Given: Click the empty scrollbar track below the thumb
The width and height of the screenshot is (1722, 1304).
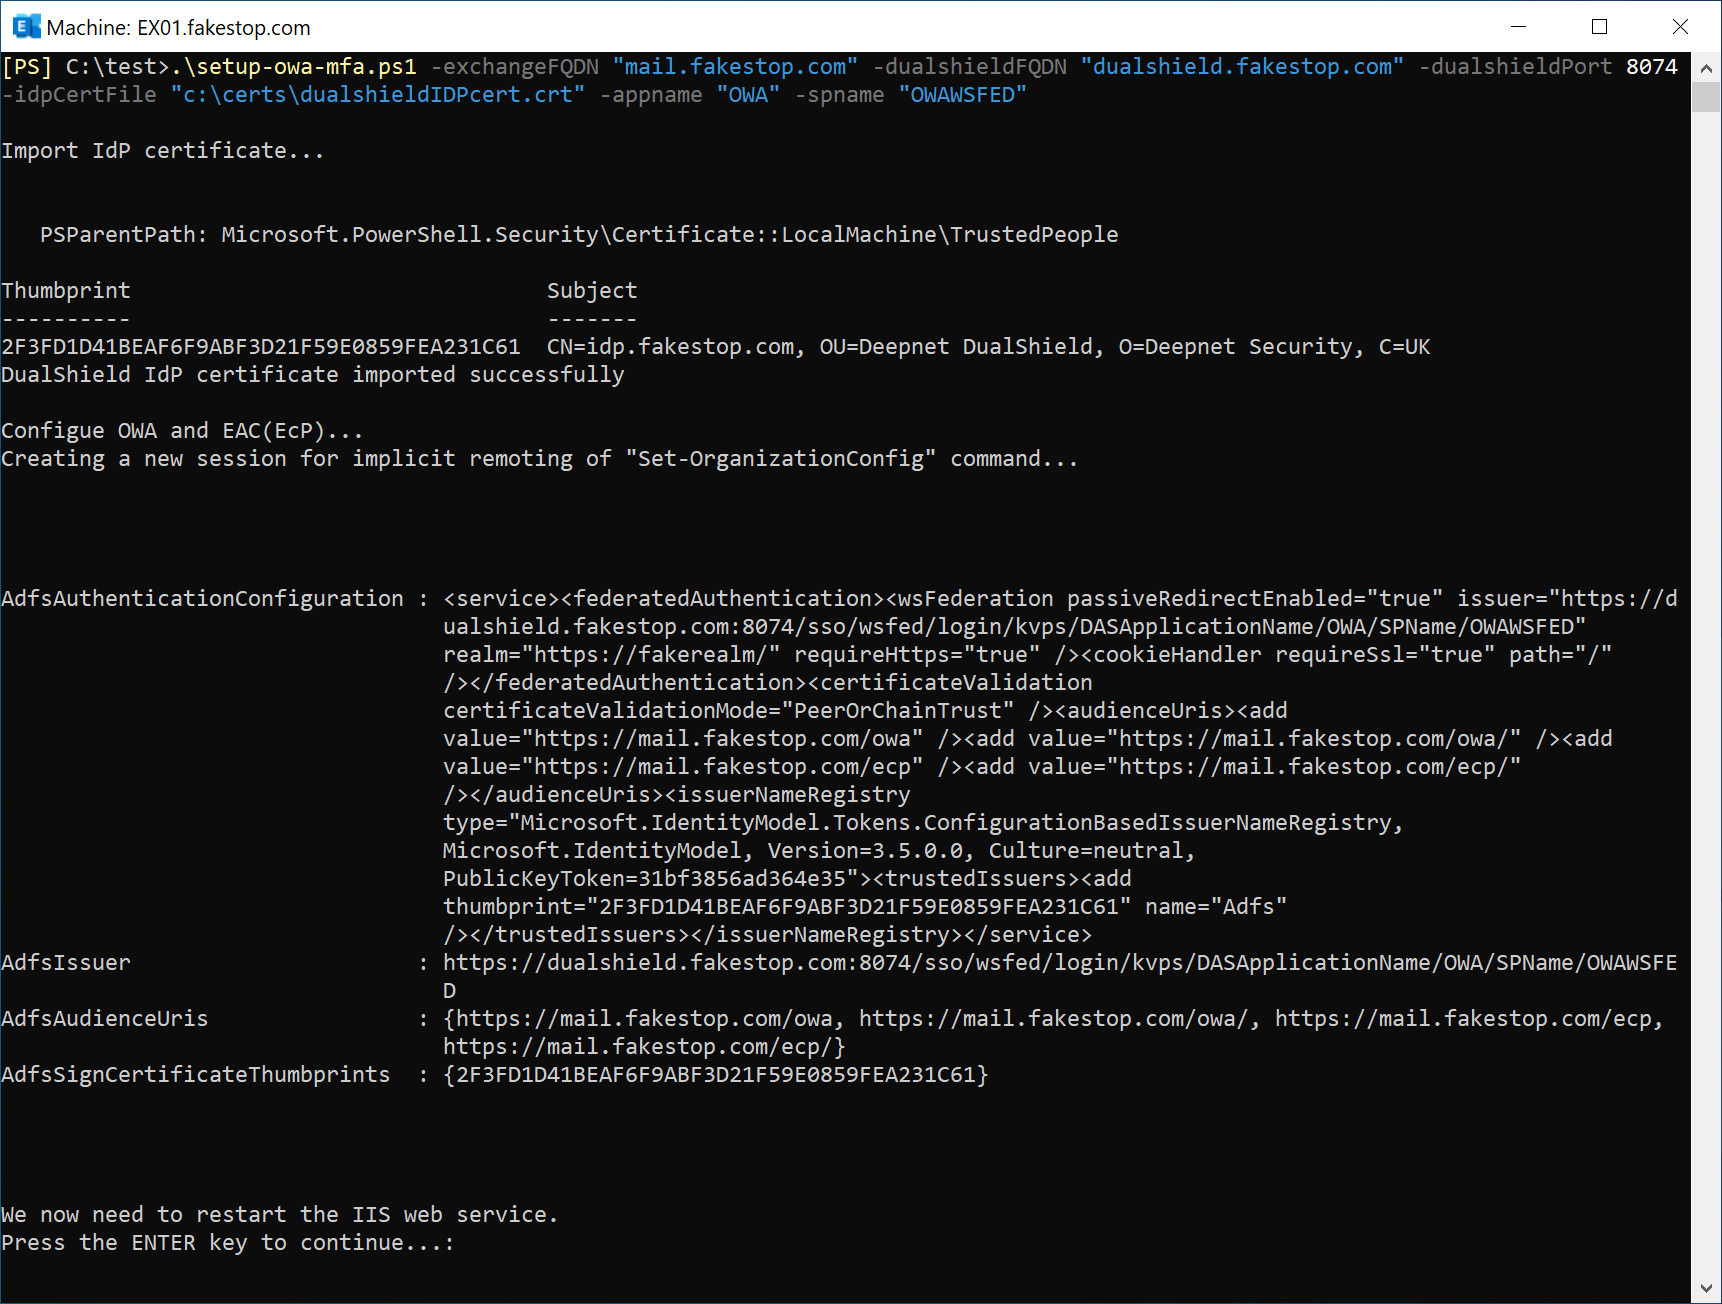Looking at the screenshot, I should click(x=1706, y=700).
